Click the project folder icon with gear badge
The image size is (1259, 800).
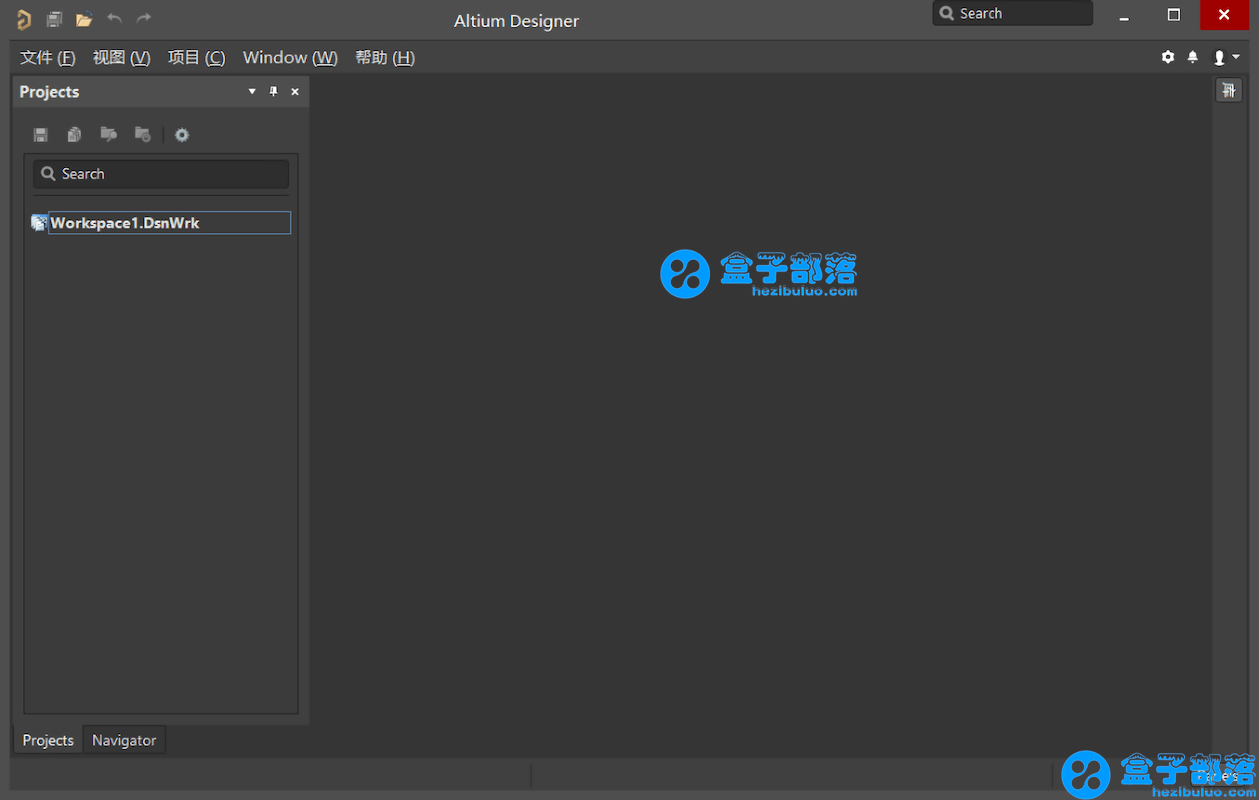142,134
